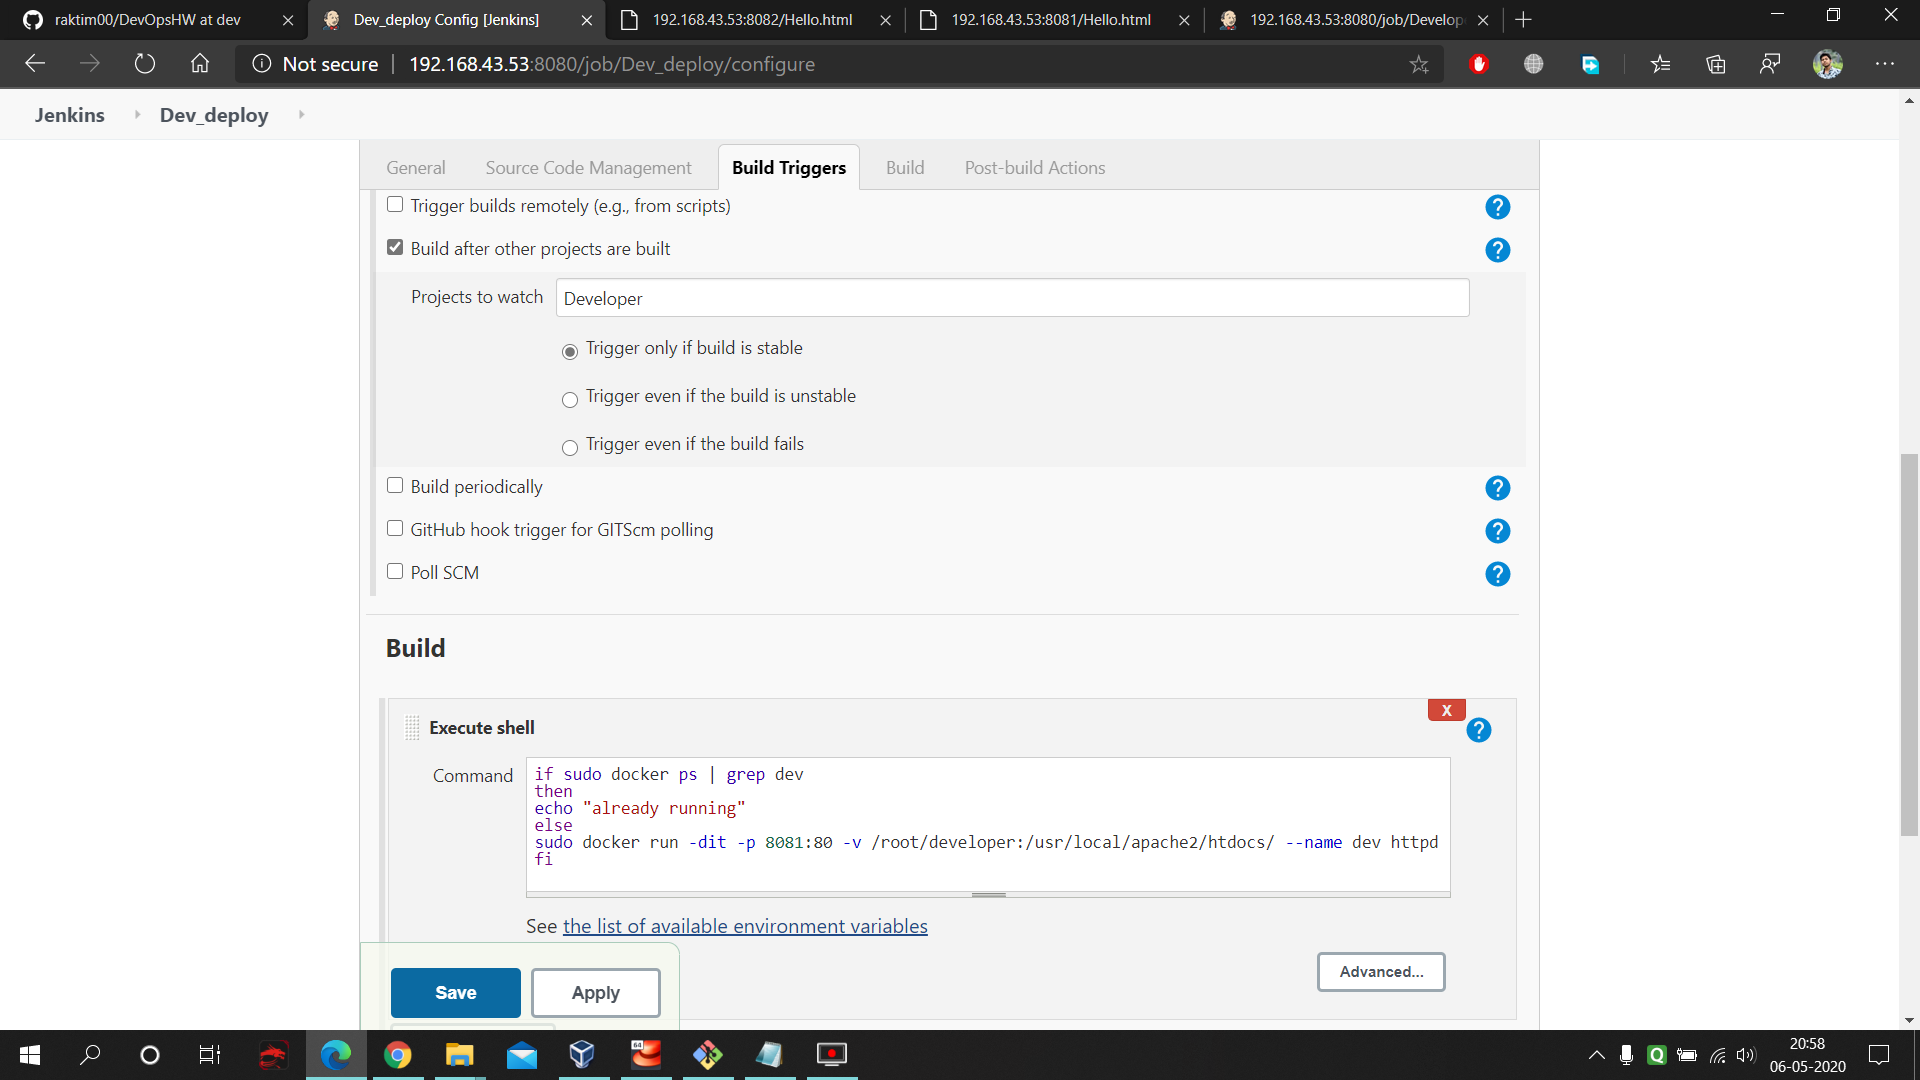Click the red X to remove Execute shell
The height and width of the screenshot is (1080, 1920).
point(1447,708)
